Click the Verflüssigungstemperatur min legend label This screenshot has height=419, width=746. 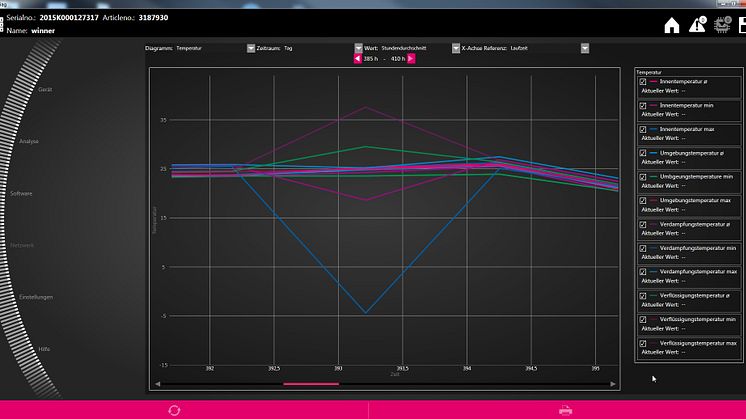coord(697,320)
